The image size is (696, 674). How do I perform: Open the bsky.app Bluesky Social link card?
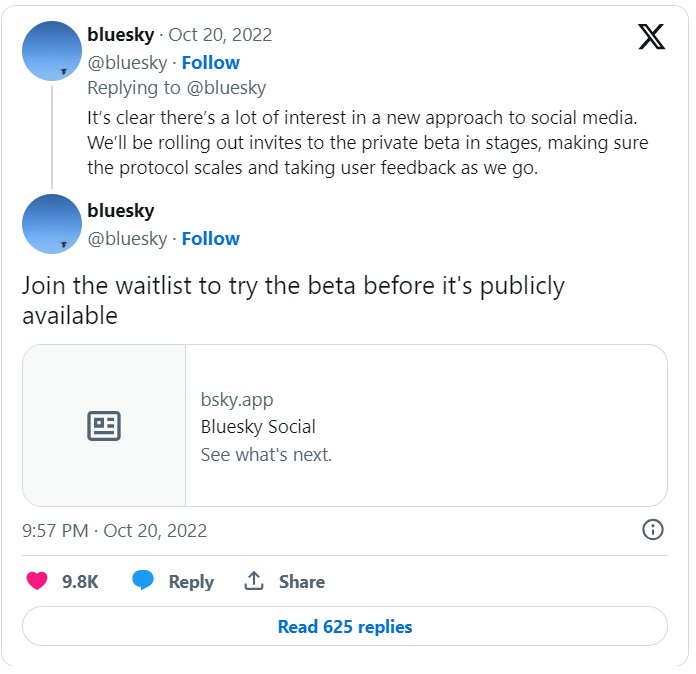[x=425, y=426]
